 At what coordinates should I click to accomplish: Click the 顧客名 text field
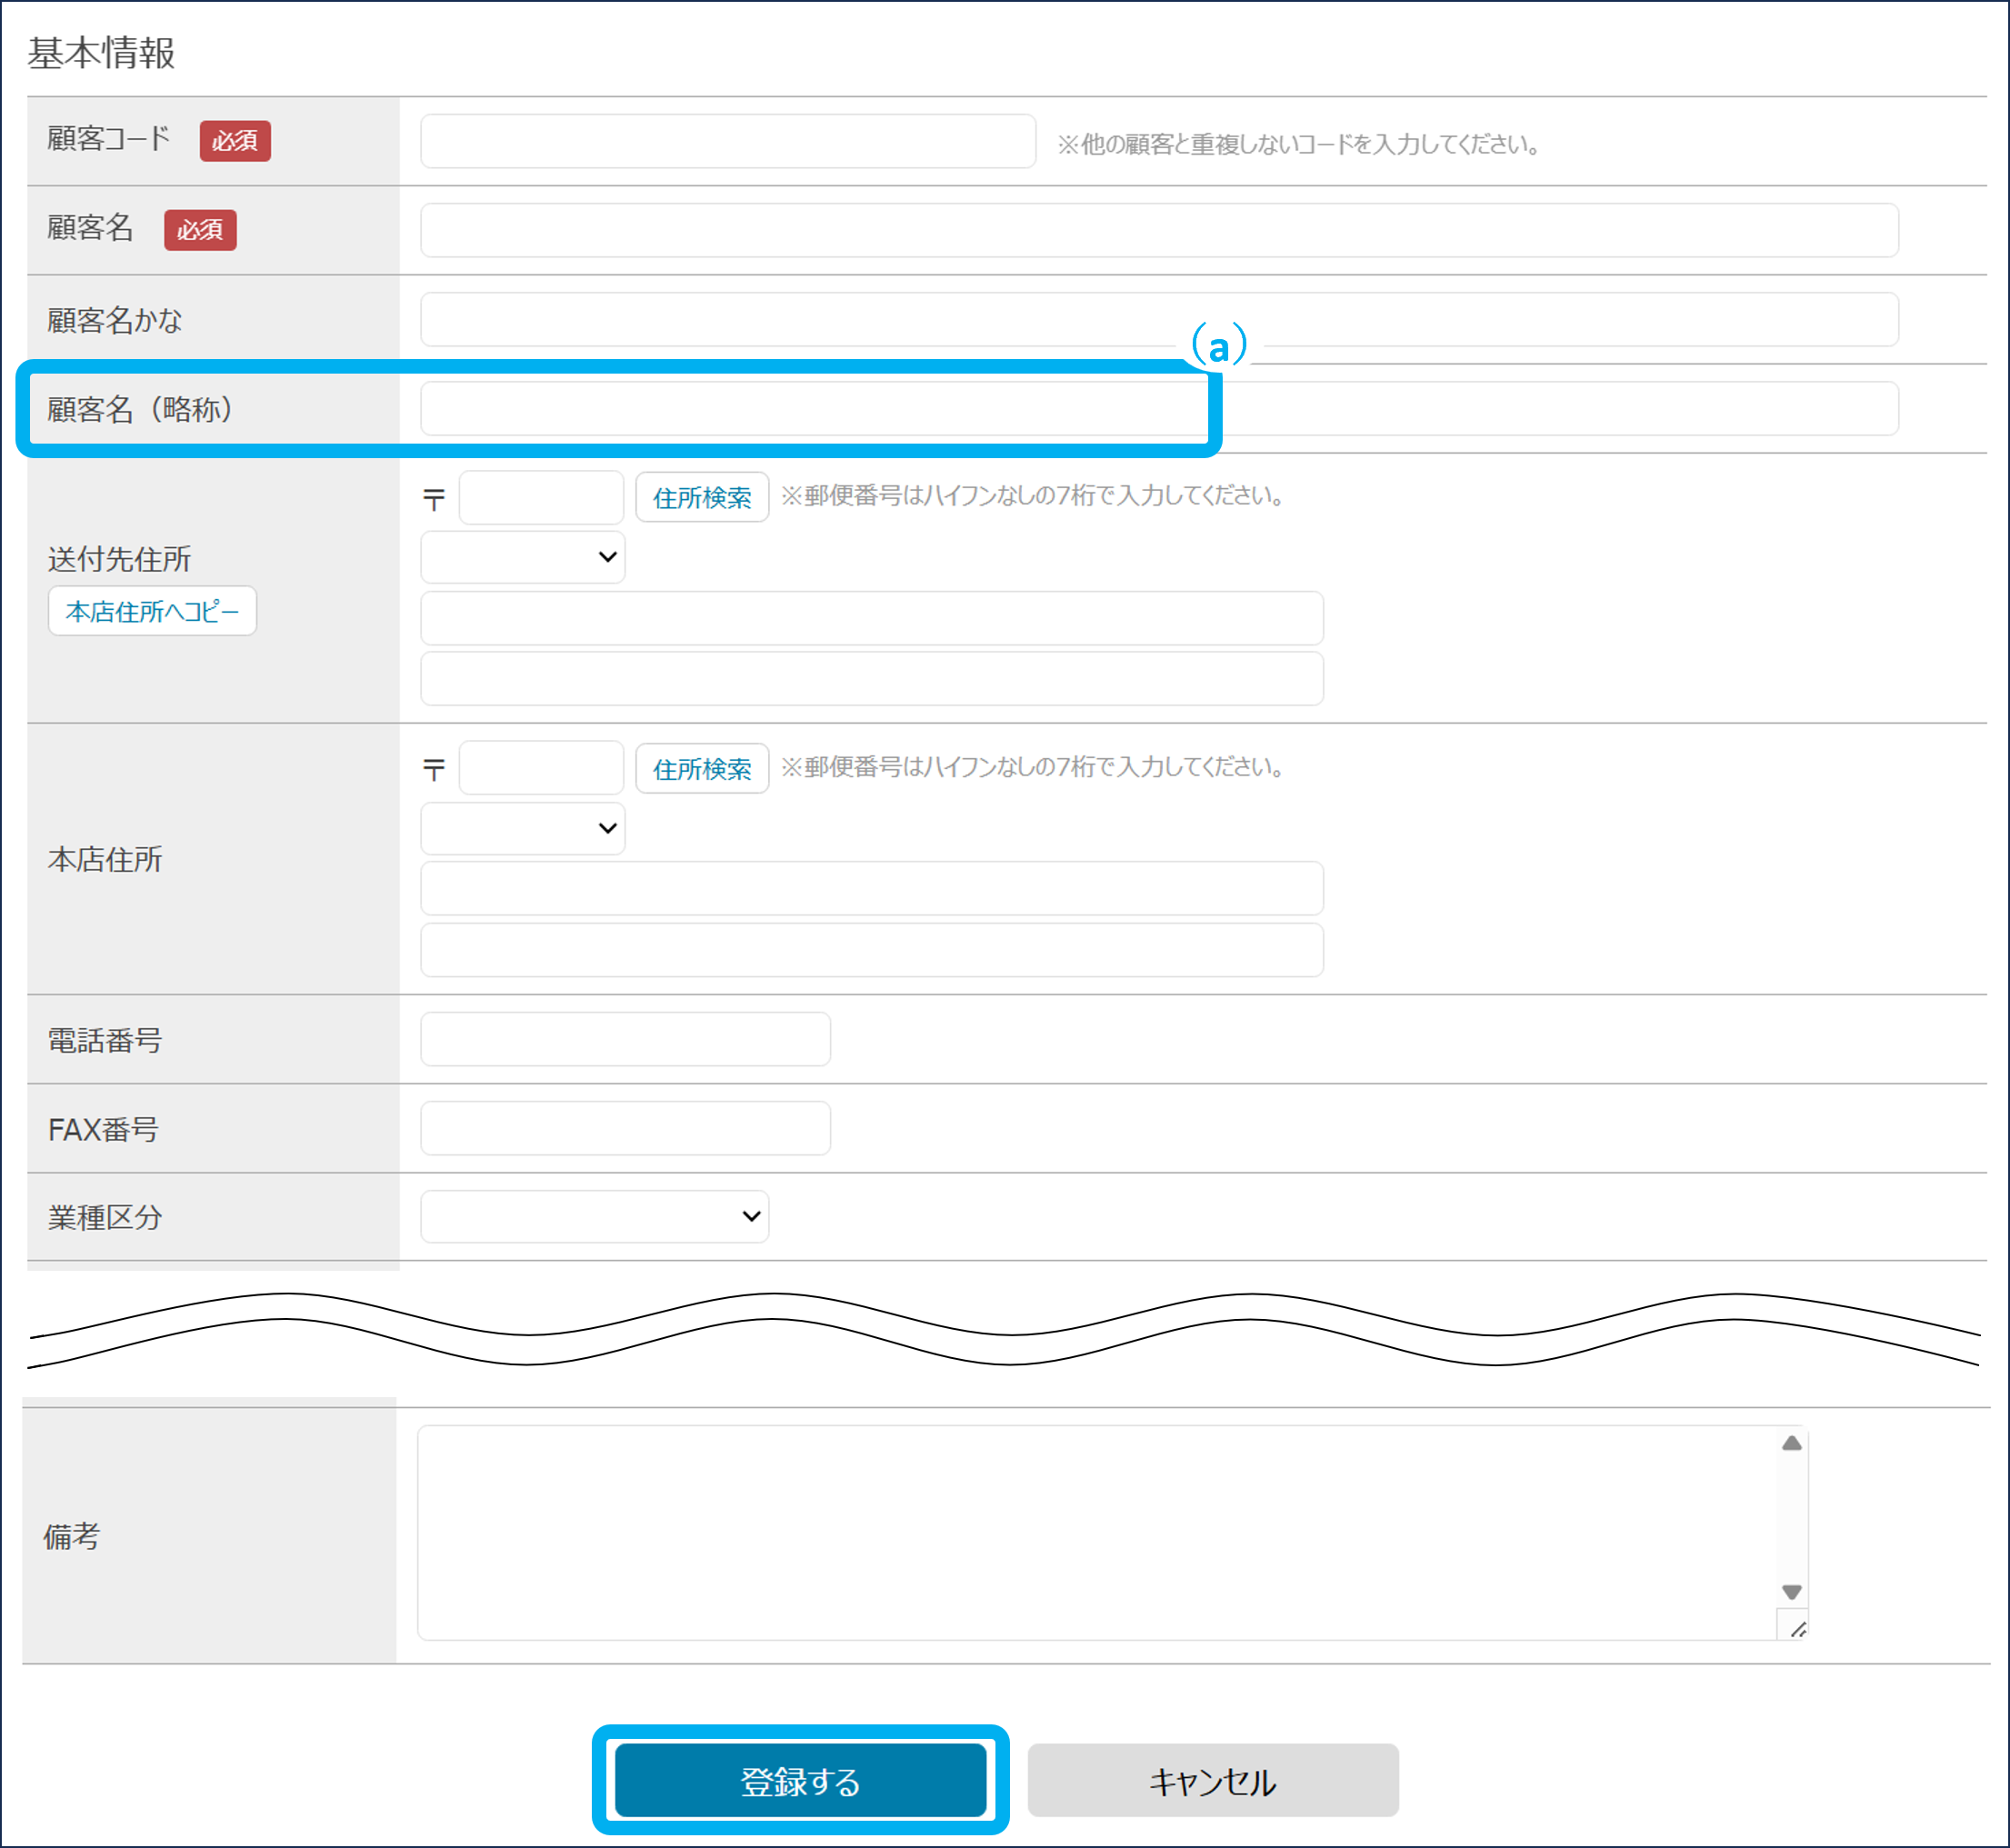pos(1158,230)
